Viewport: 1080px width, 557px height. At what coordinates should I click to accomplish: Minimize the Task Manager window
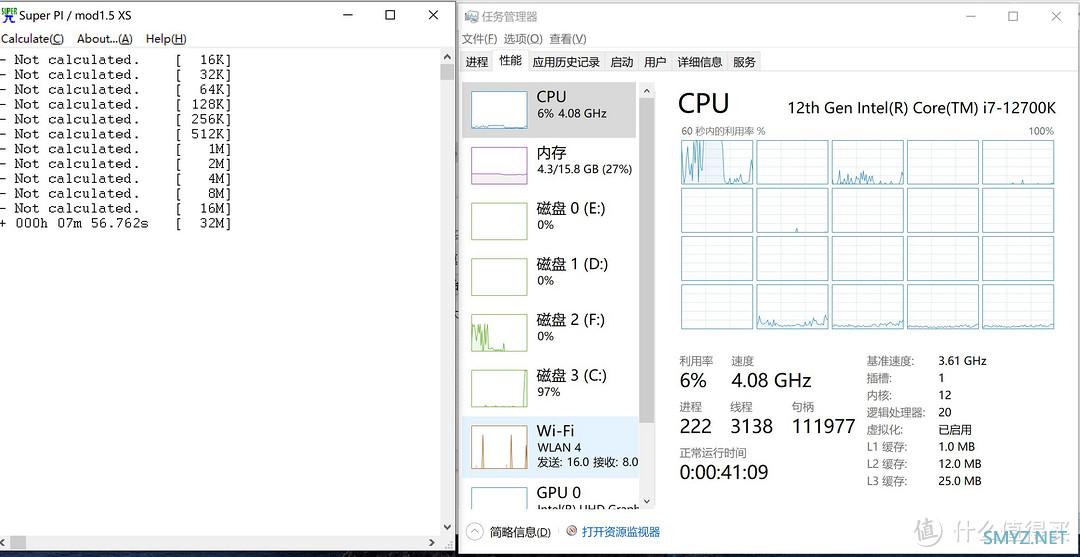pos(970,17)
